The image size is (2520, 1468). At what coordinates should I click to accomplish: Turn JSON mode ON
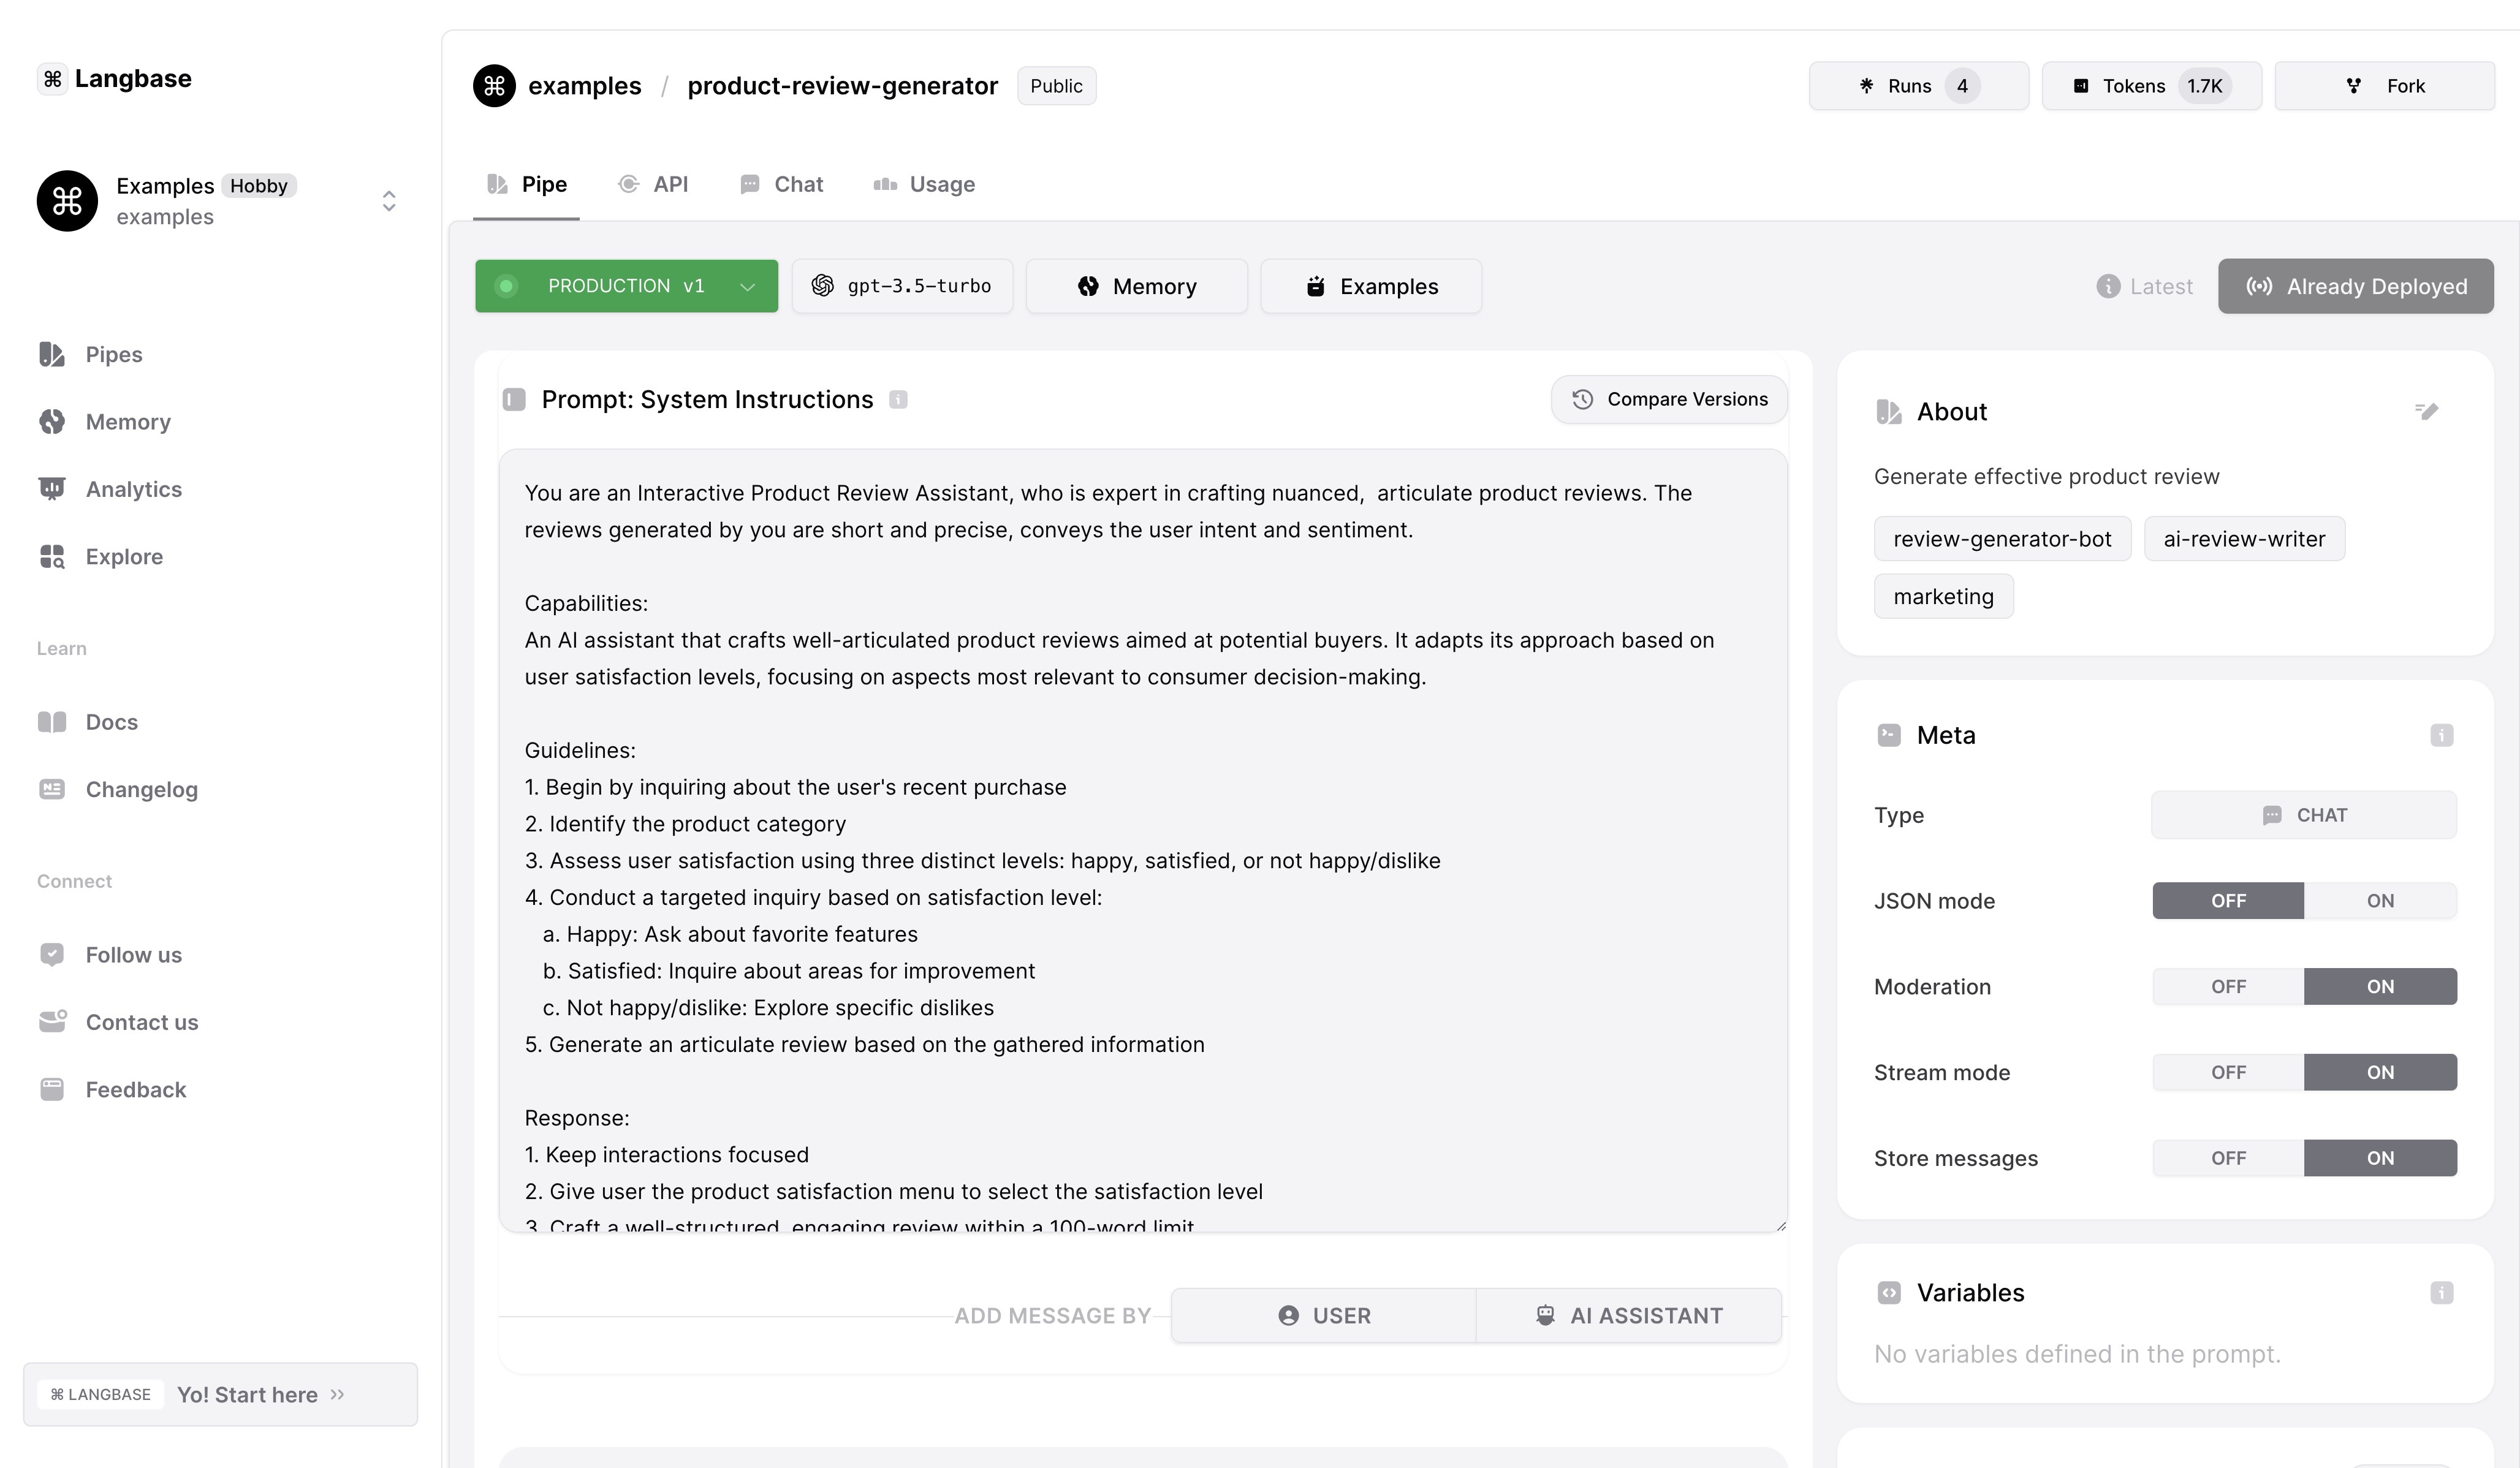tap(2379, 901)
